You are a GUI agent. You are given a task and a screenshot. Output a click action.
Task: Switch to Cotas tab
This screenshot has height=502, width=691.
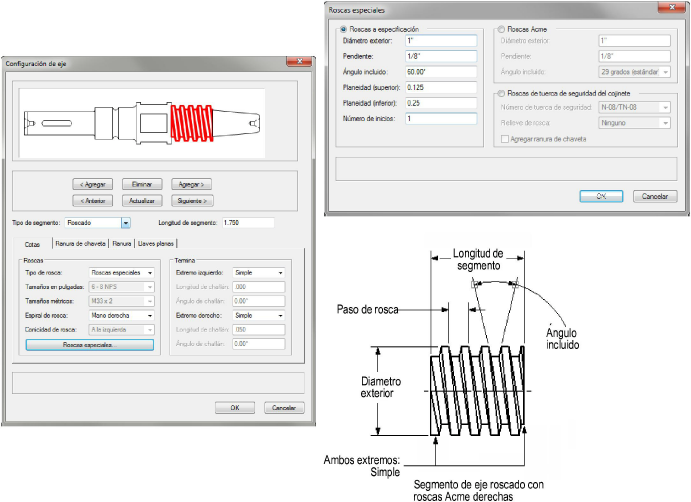(x=32, y=244)
